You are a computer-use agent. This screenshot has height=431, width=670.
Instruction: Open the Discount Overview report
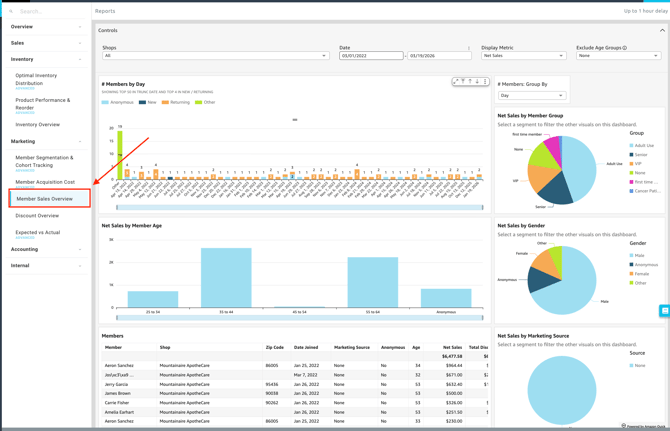tap(37, 216)
